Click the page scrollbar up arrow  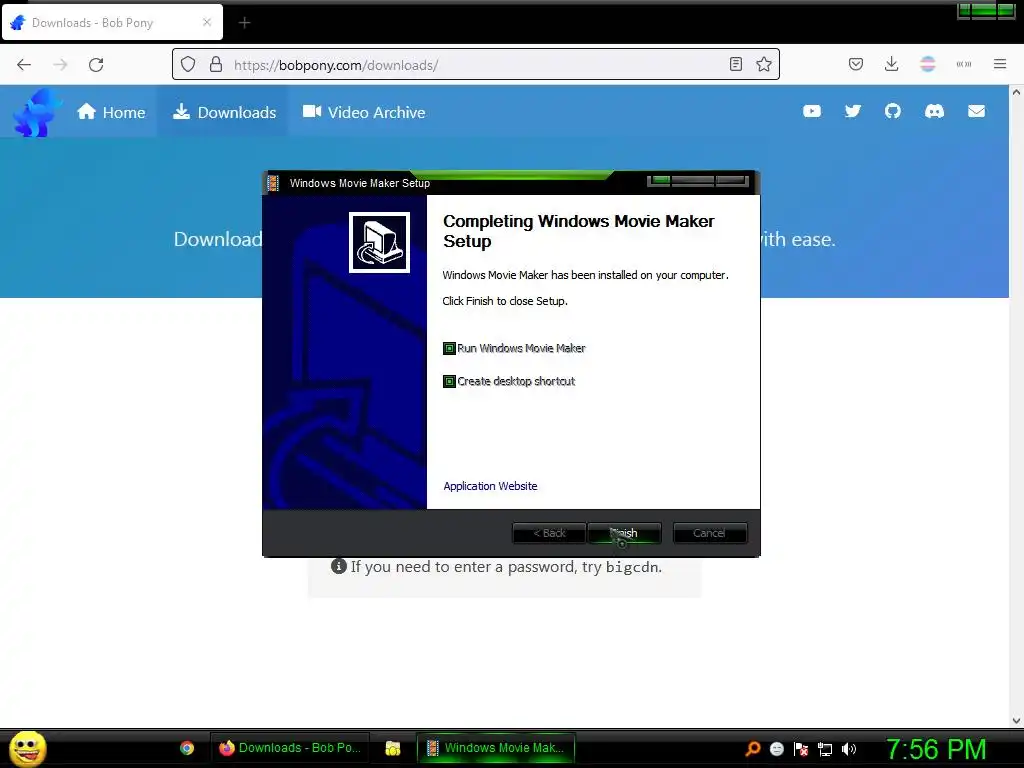(x=1016, y=92)
